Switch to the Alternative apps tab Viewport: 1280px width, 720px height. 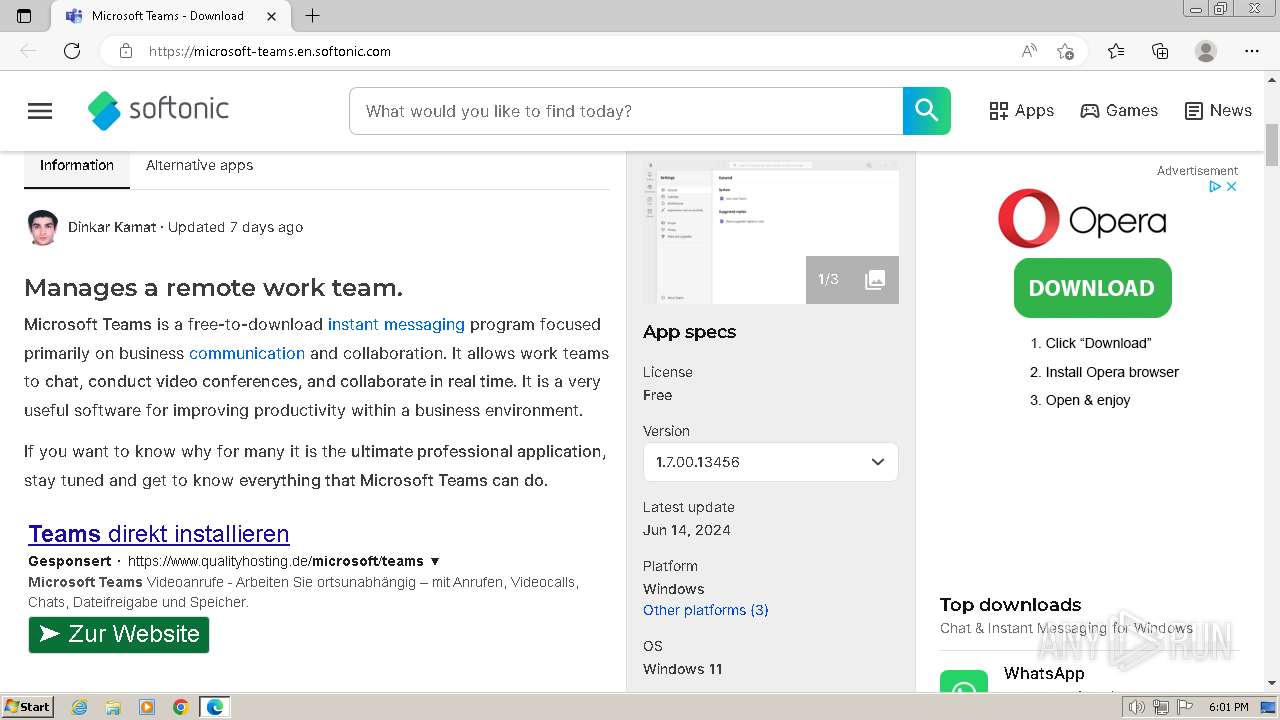coord(199,166)
